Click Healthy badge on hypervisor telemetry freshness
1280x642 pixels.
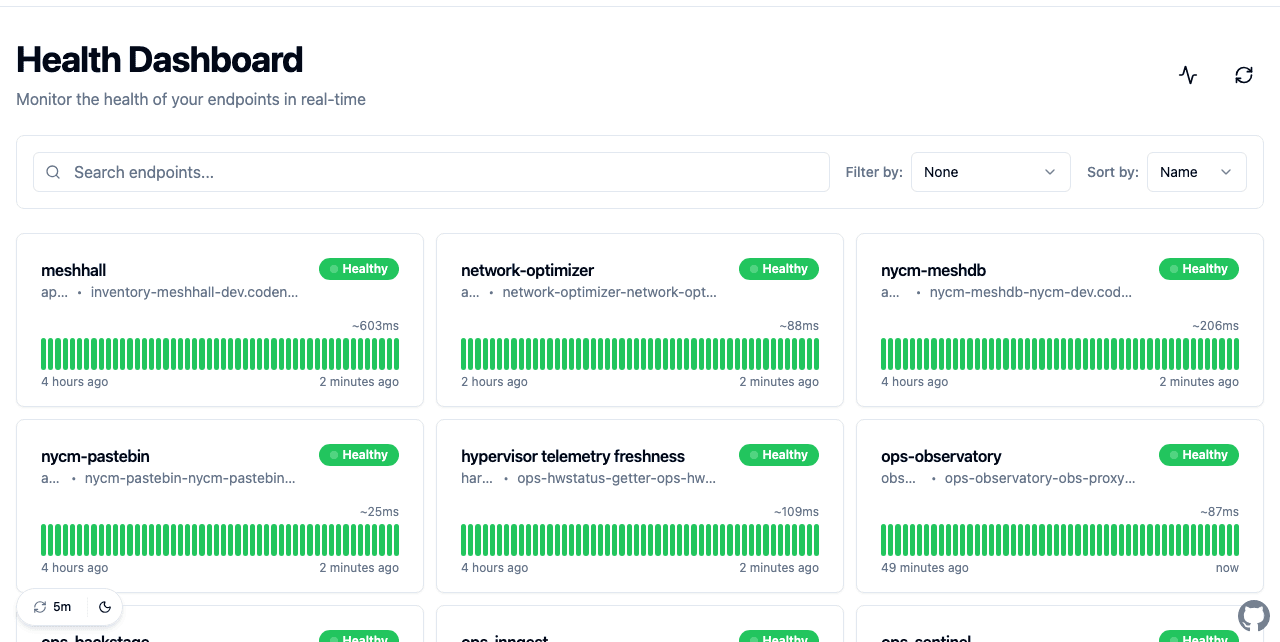pos(779,455)
